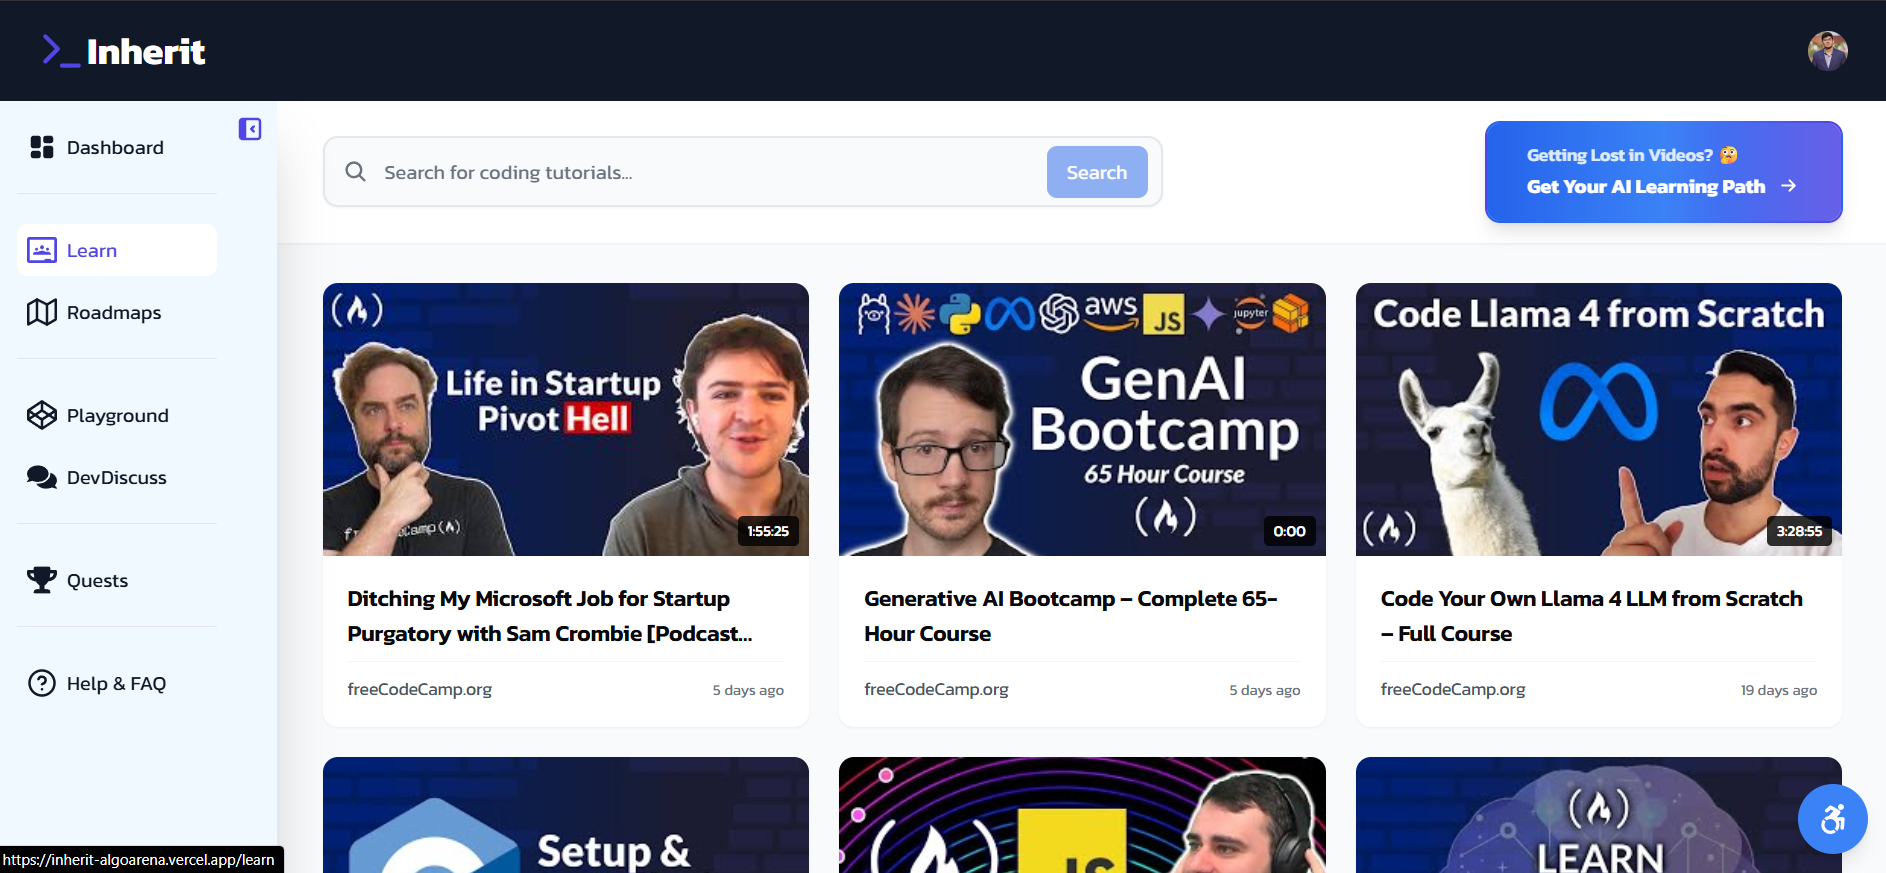Screen dimensions: 1886x873
Task: Collapse the sidebar with the toggle icon
Action: (250, 129)
